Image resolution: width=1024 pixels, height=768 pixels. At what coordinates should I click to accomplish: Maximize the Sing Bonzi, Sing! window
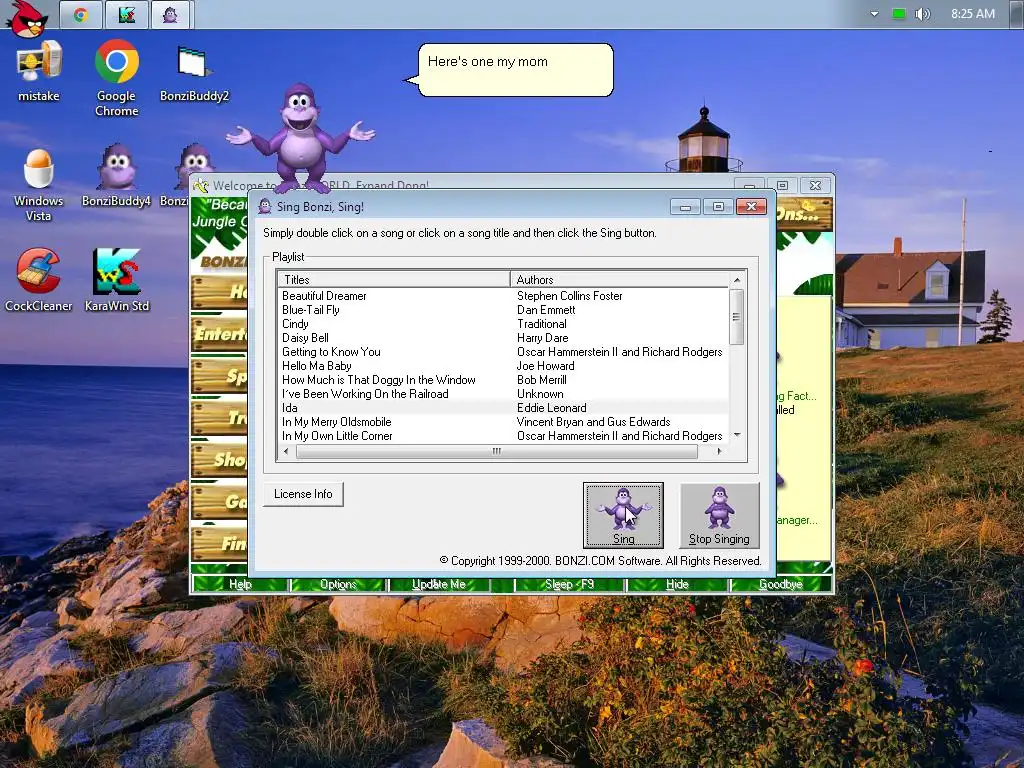tap(718, 206)
